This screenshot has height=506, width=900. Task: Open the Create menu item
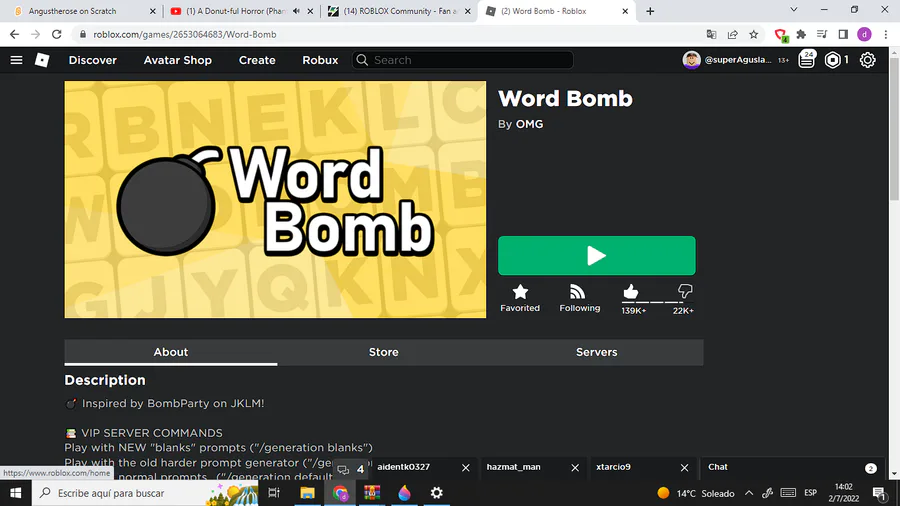pyautogui.click(x=257, y=60)
